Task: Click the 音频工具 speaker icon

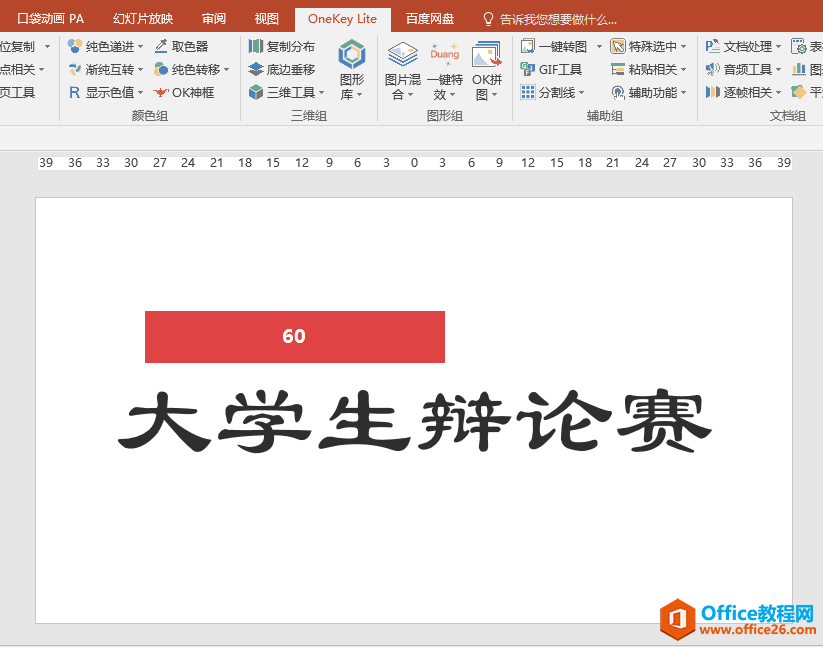Action: coord(712,69)
